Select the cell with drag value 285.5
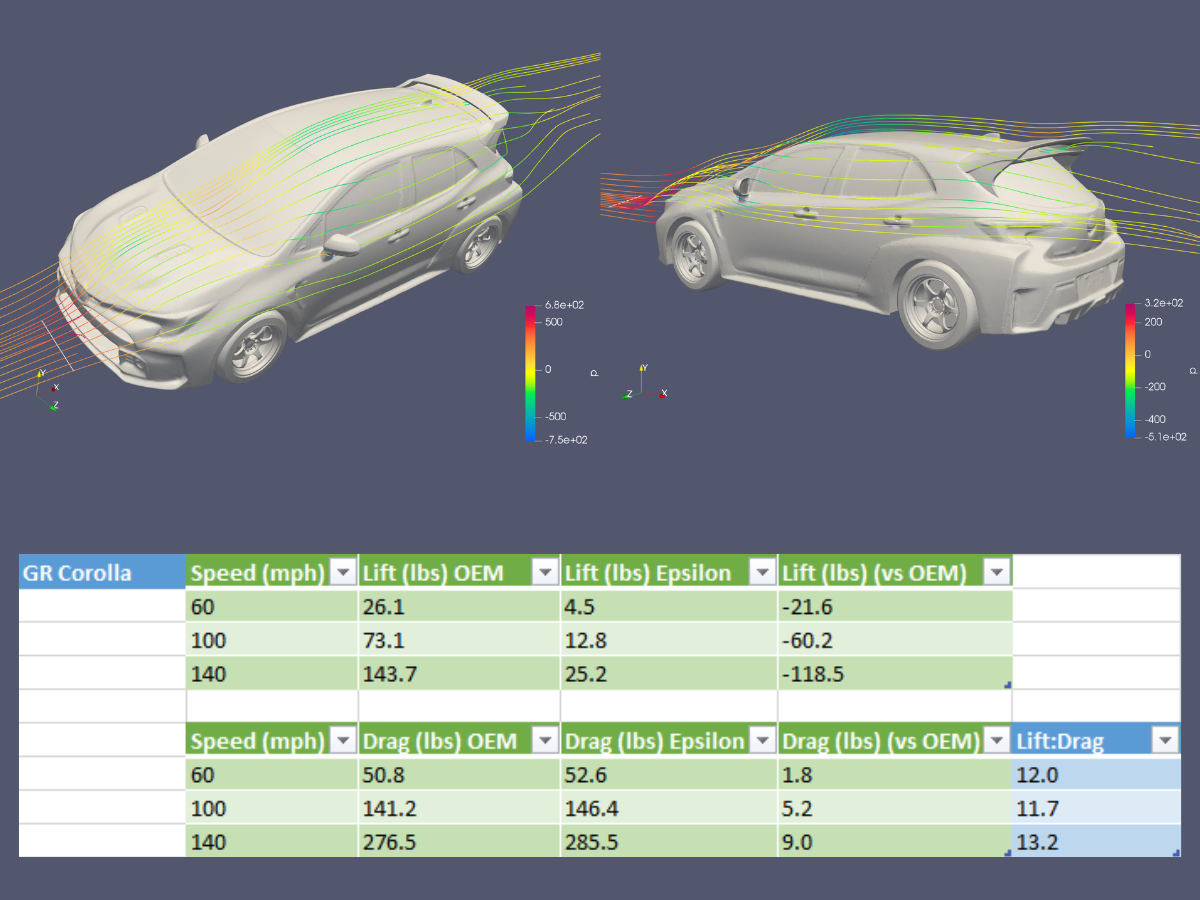The height and width of the screenshot is (900, 1200). pos(668,842)
